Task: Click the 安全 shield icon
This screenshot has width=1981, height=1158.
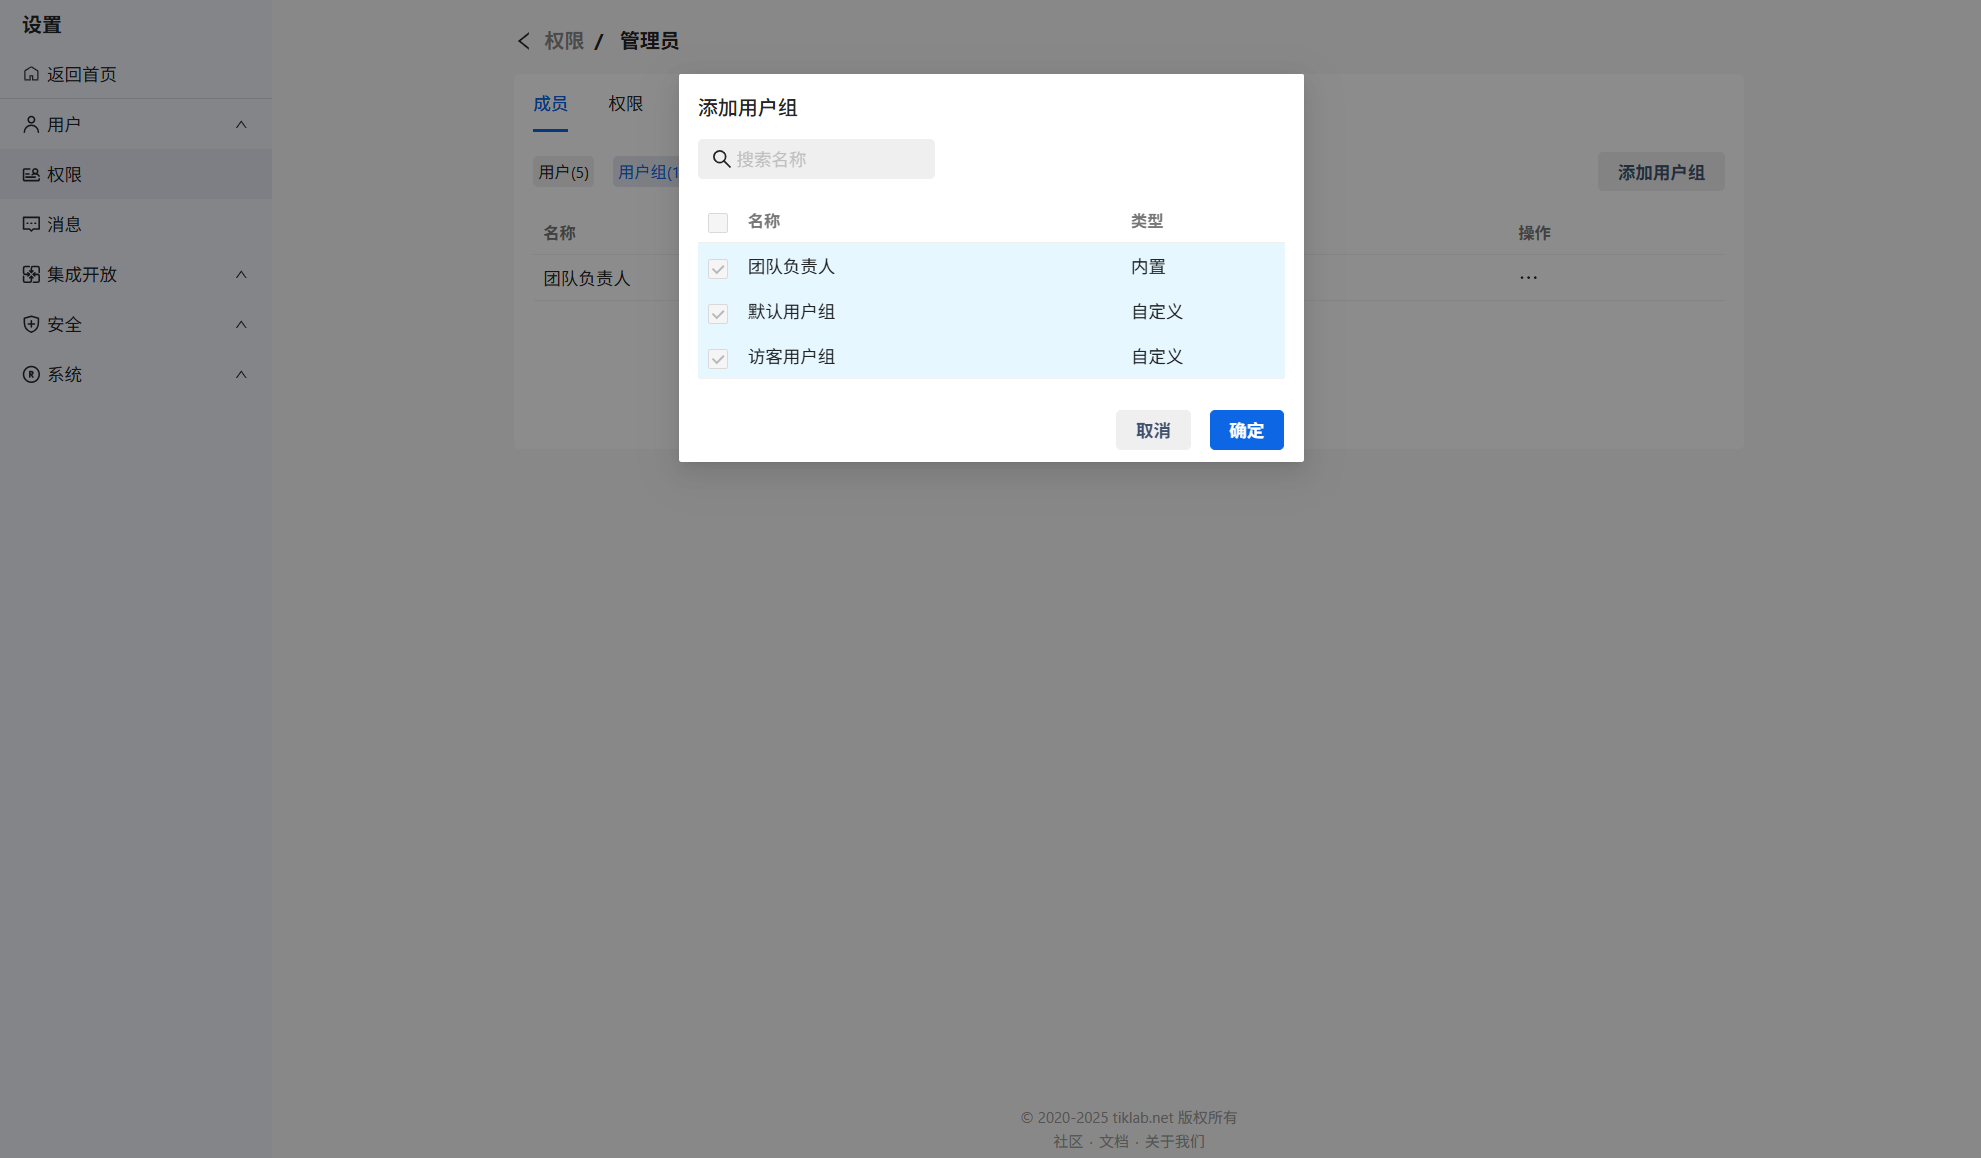Action: point(31,324)
